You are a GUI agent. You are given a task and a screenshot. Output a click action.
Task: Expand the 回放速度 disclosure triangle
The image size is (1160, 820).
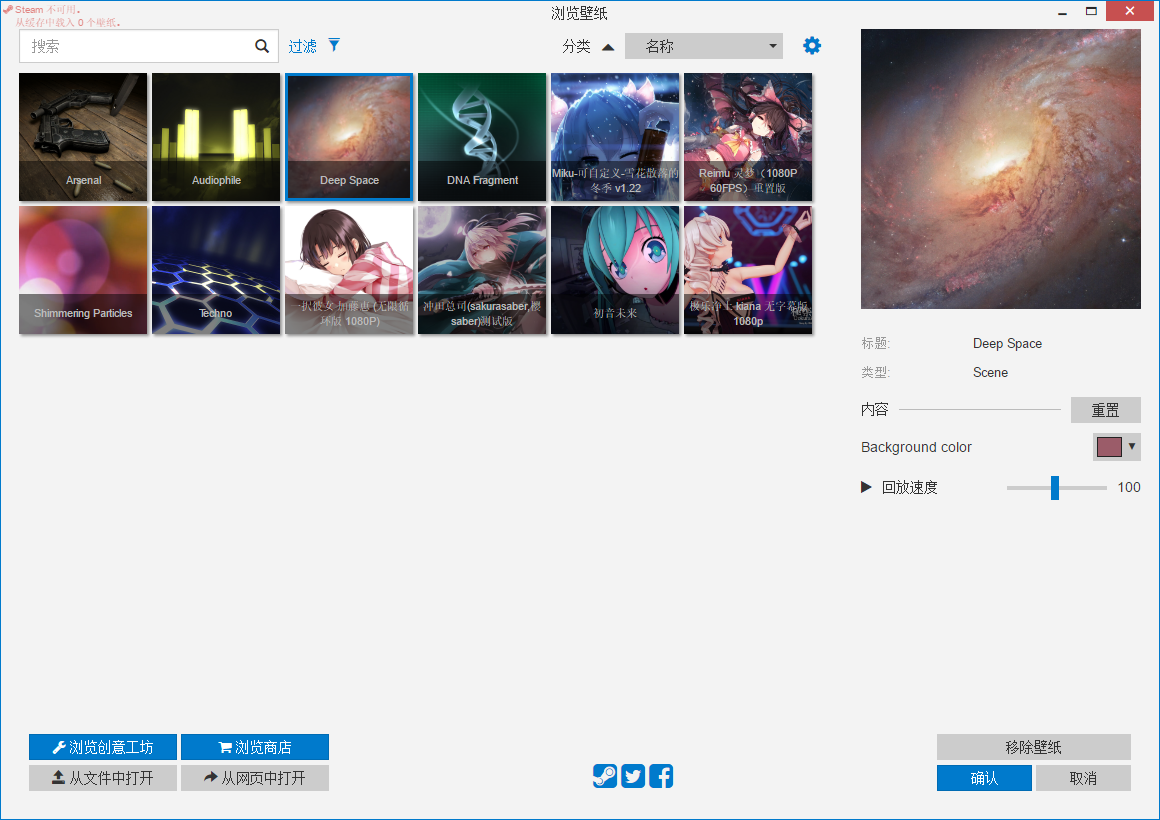(x=866, y=487)
